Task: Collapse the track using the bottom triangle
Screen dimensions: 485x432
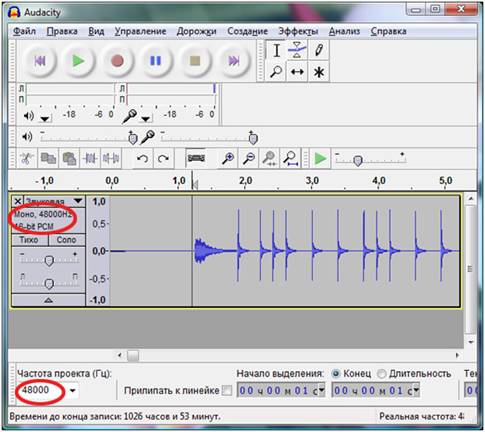Action: [48, 300]
